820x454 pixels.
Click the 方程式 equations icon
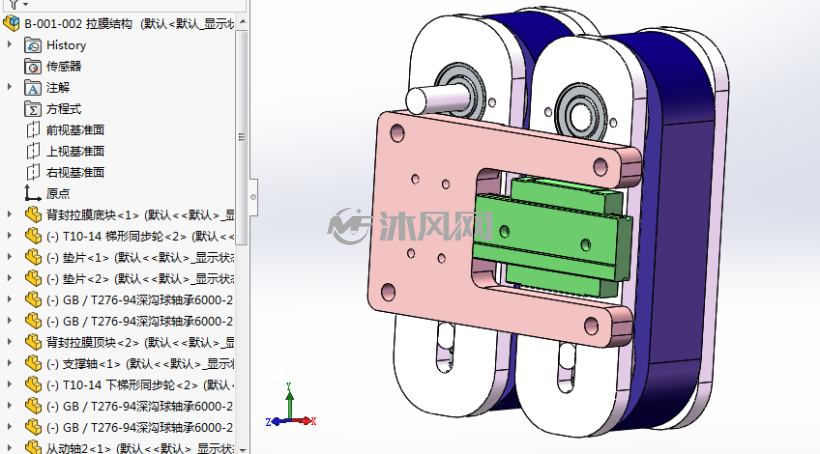[33, 109]
